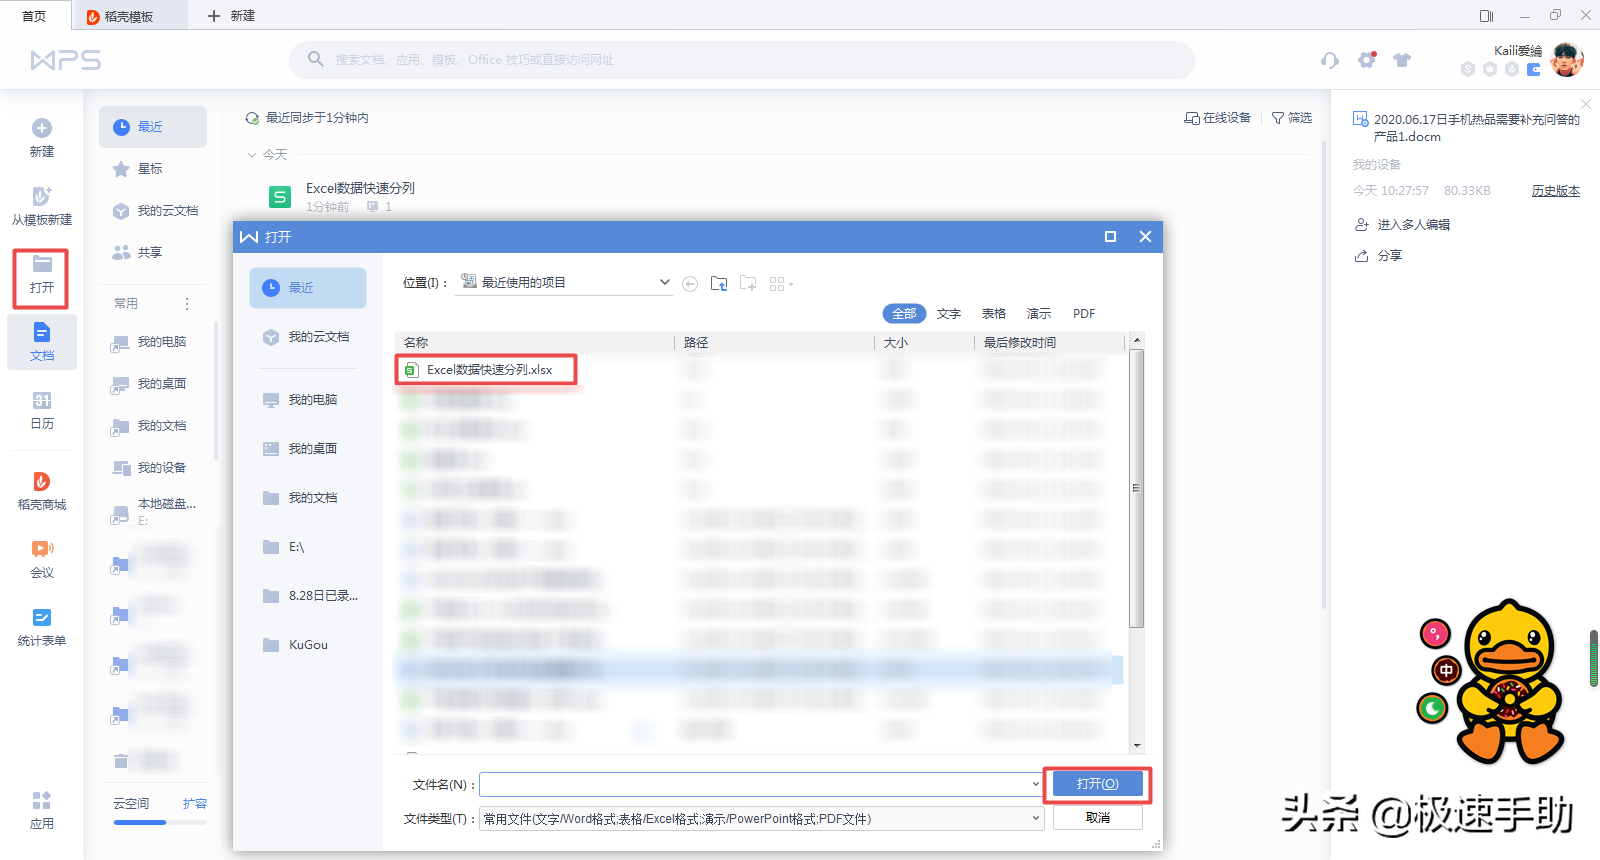The width and height of the screenshot is (1600, 860).
Task: Expand the 文件名 dropdown arrow
Action: [1035, 784]
